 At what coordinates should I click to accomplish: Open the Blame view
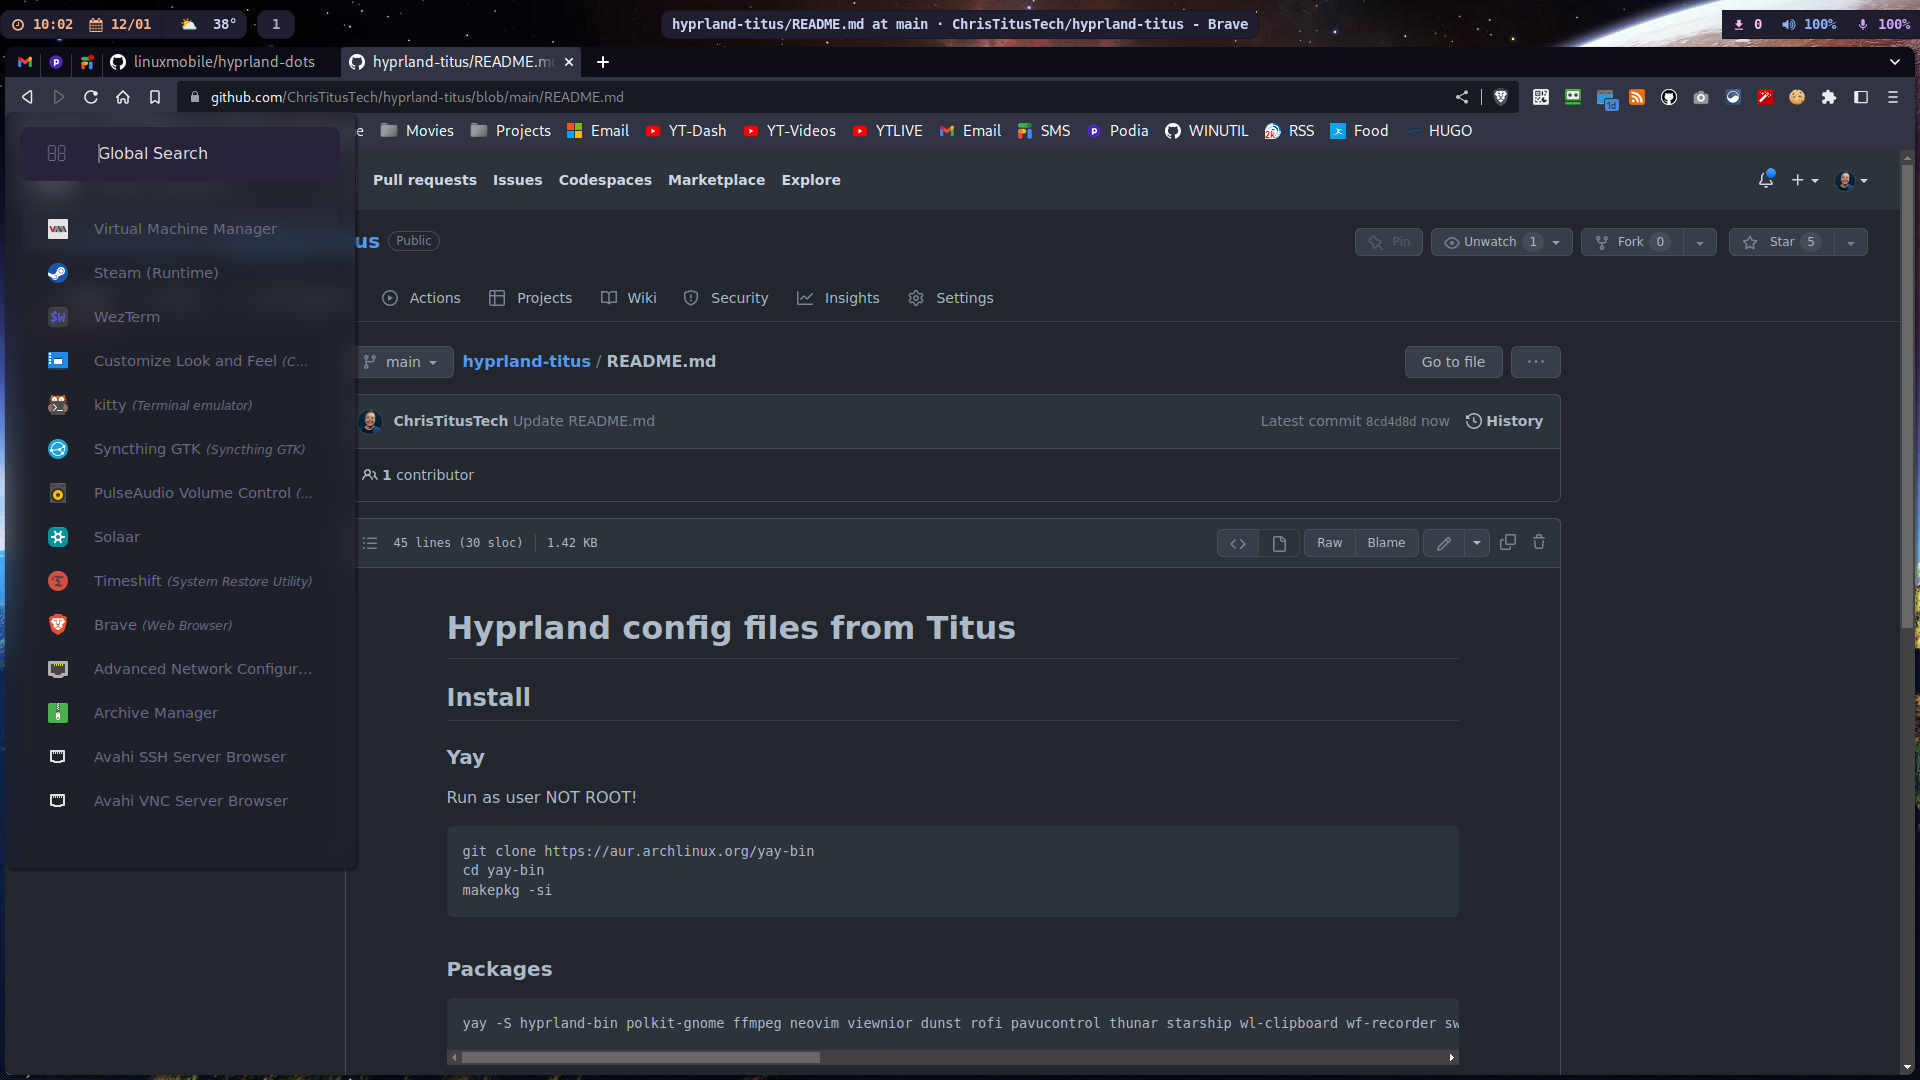[1386, 543]
